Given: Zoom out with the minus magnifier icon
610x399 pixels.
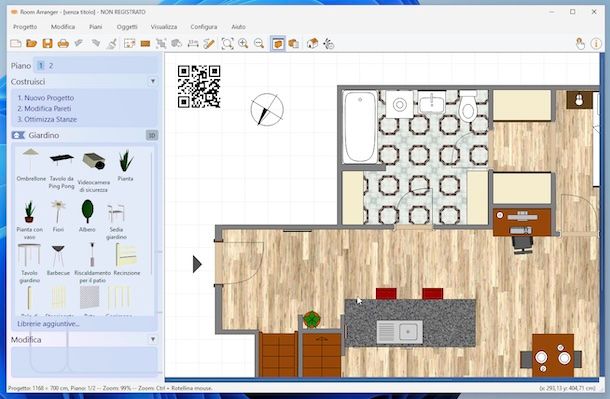Looking at the screenshot, I should 259,44.
